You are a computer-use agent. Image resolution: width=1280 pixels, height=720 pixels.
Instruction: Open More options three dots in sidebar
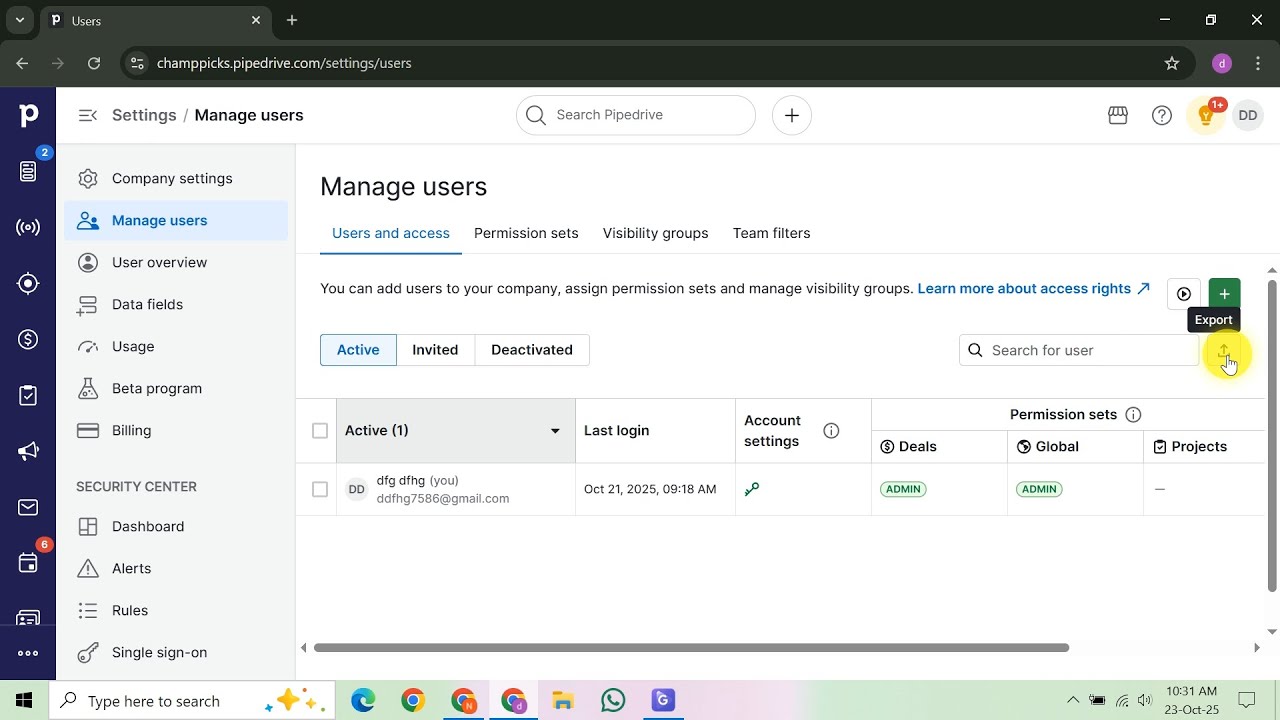pos(28,653)
